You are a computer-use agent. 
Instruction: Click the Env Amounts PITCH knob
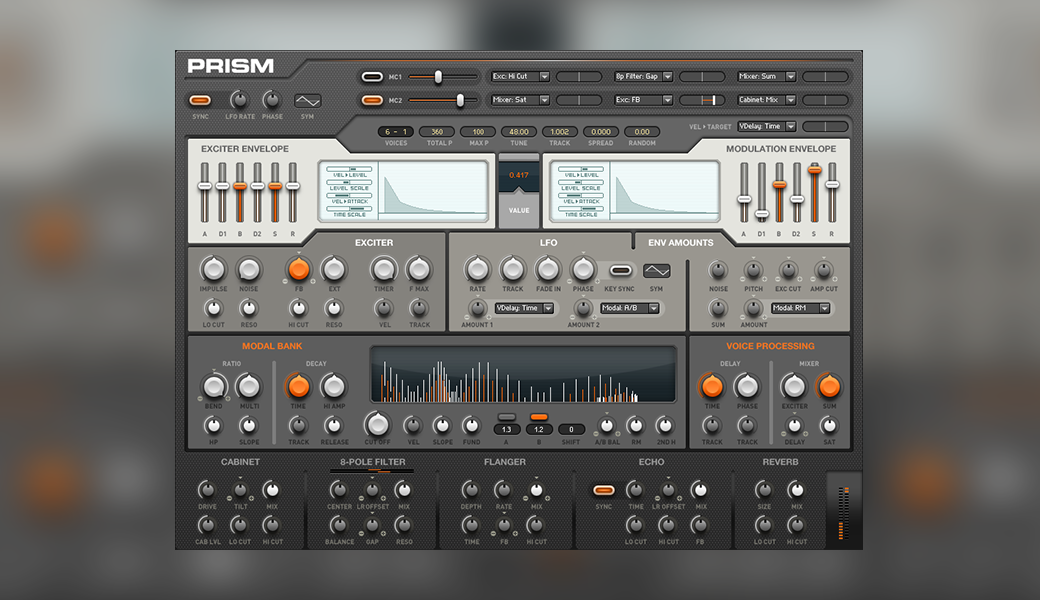tap(753, 270)
